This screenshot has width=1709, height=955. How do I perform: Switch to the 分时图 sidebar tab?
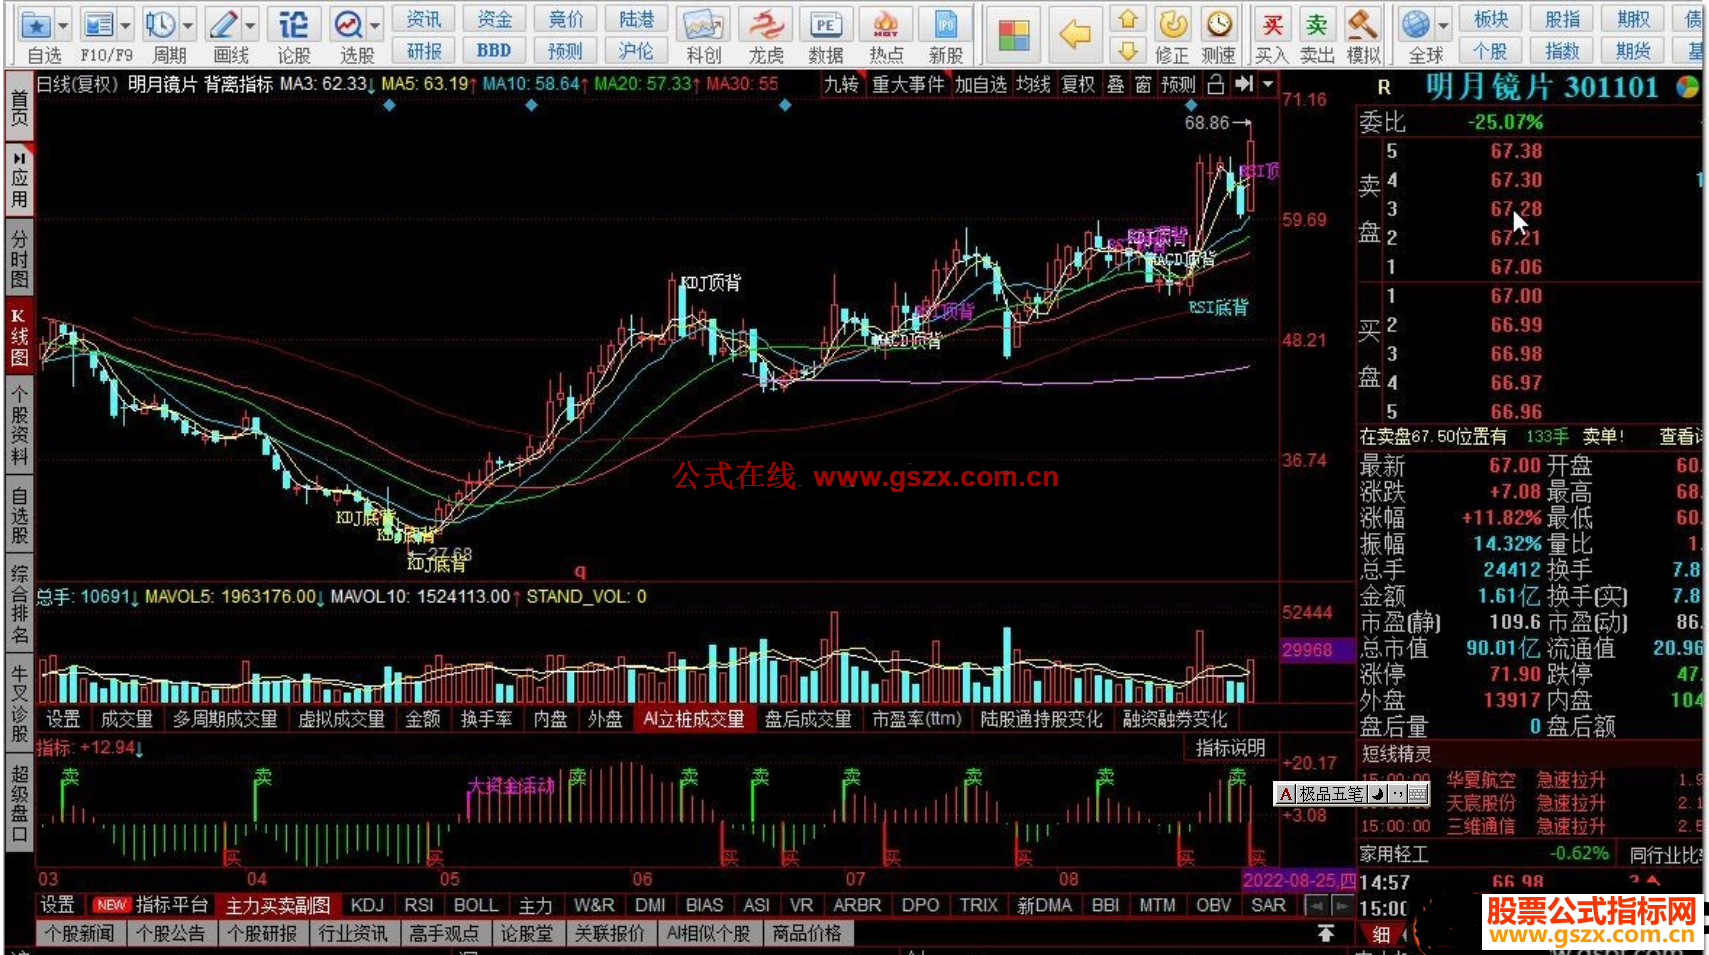(x=19, y=257)
